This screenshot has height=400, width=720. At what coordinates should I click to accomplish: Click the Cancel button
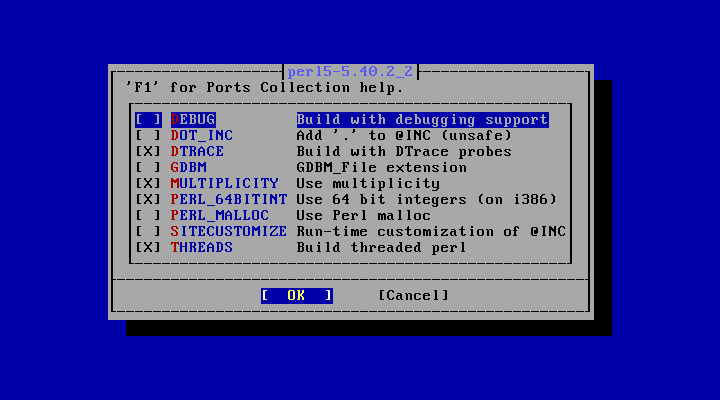coord(413,295)
